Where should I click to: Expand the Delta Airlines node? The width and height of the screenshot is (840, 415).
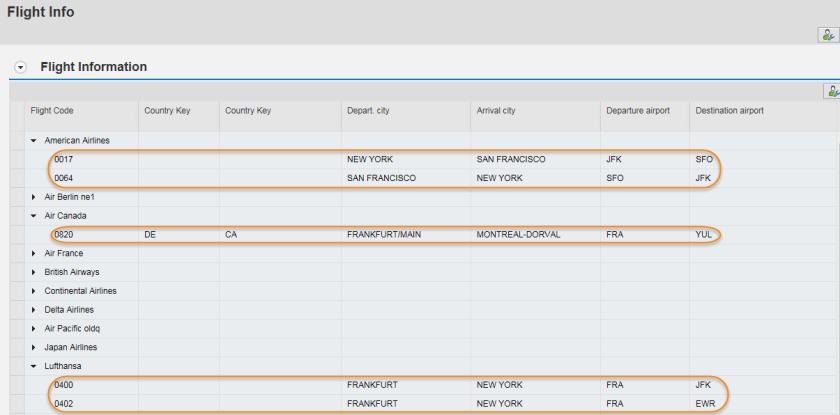click(34, 310)
